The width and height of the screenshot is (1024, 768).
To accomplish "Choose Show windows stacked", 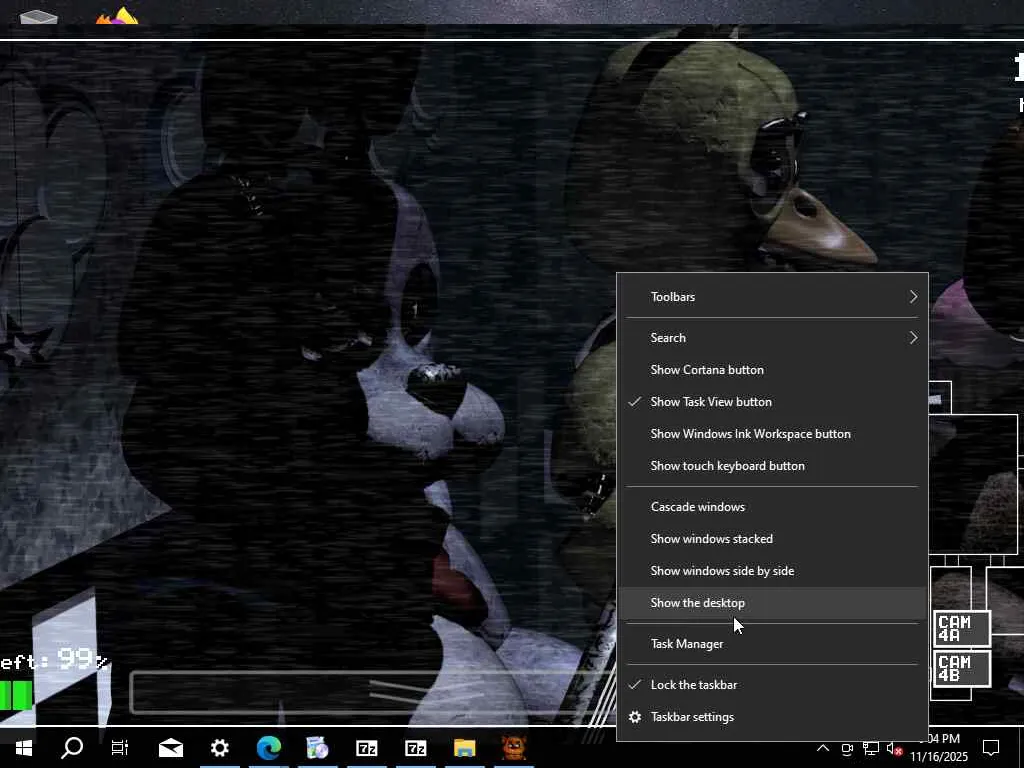I will pos(772,539).
